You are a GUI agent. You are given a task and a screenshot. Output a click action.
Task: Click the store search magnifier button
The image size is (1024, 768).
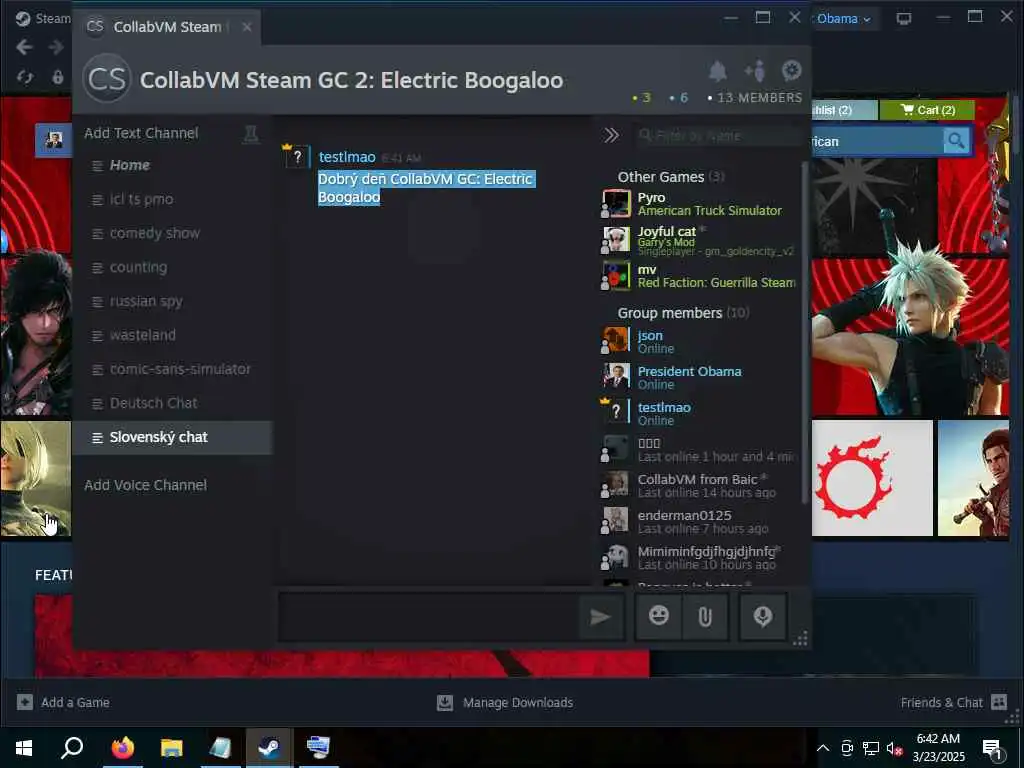coord(956,140)
